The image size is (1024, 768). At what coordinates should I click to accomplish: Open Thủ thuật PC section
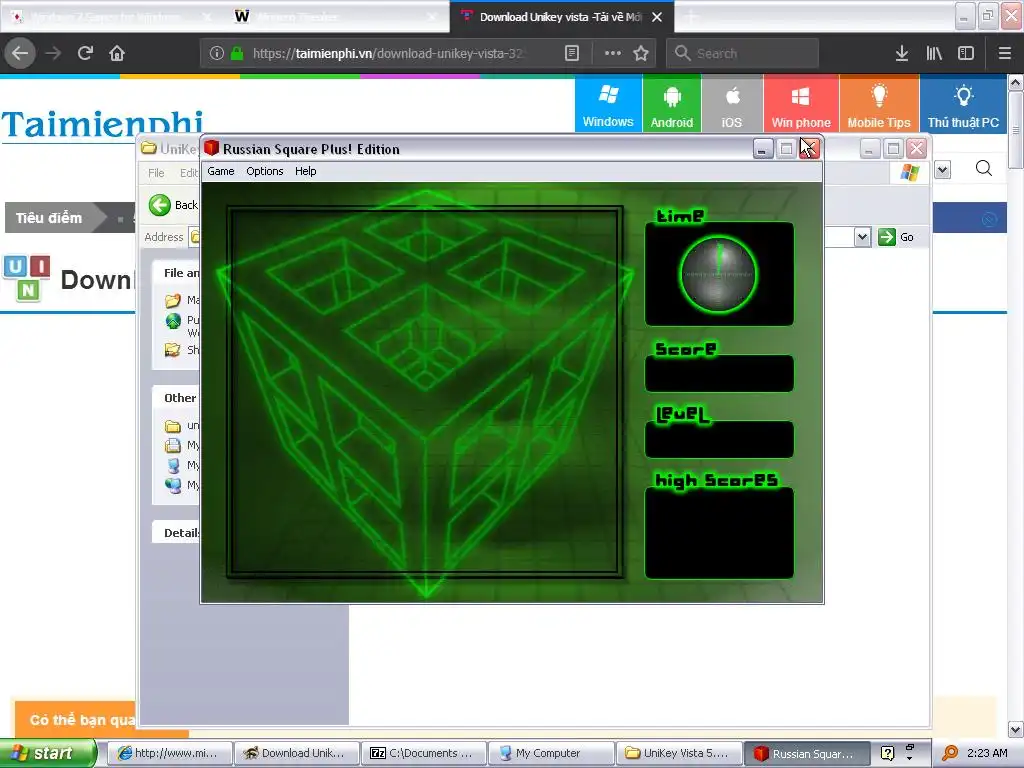963,104
